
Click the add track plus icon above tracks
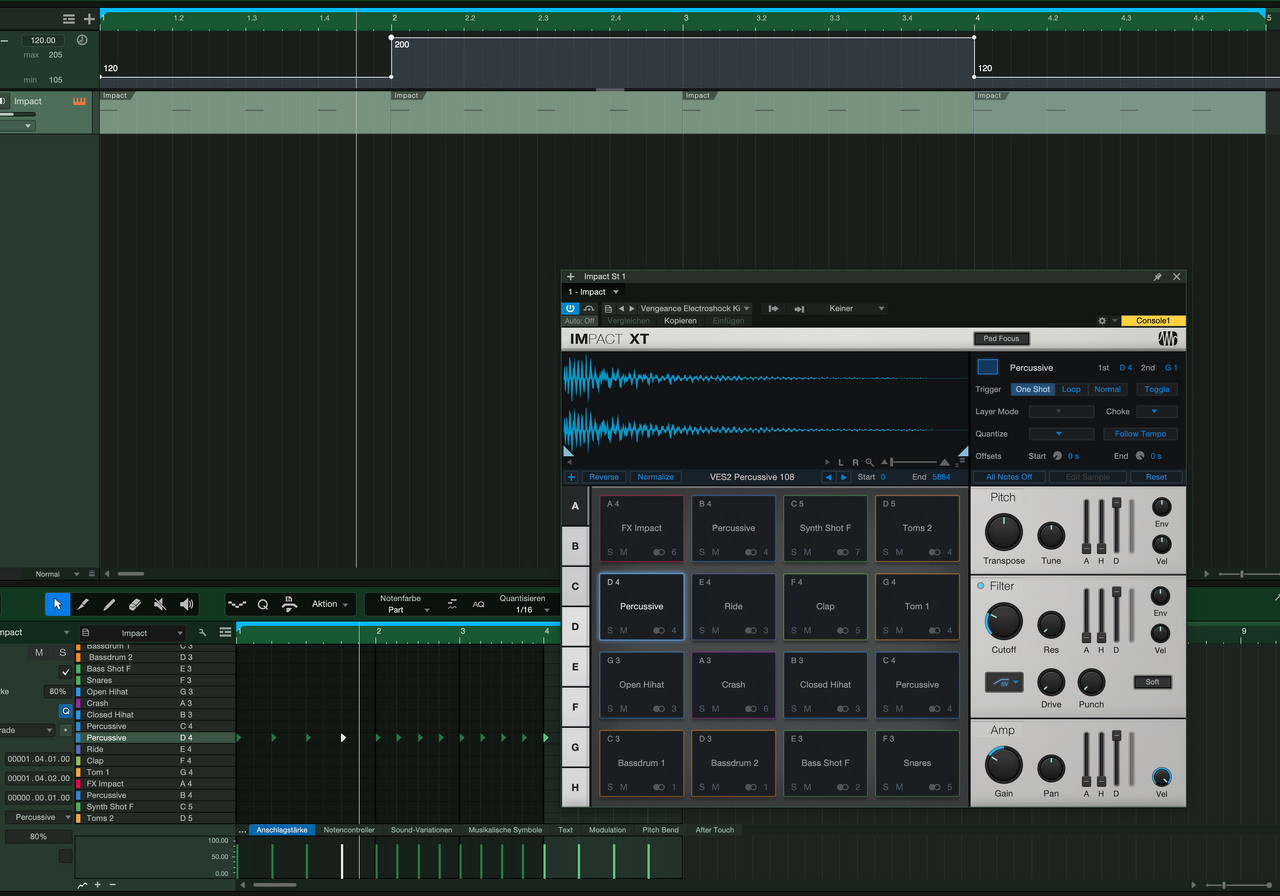tap(89, 18)
